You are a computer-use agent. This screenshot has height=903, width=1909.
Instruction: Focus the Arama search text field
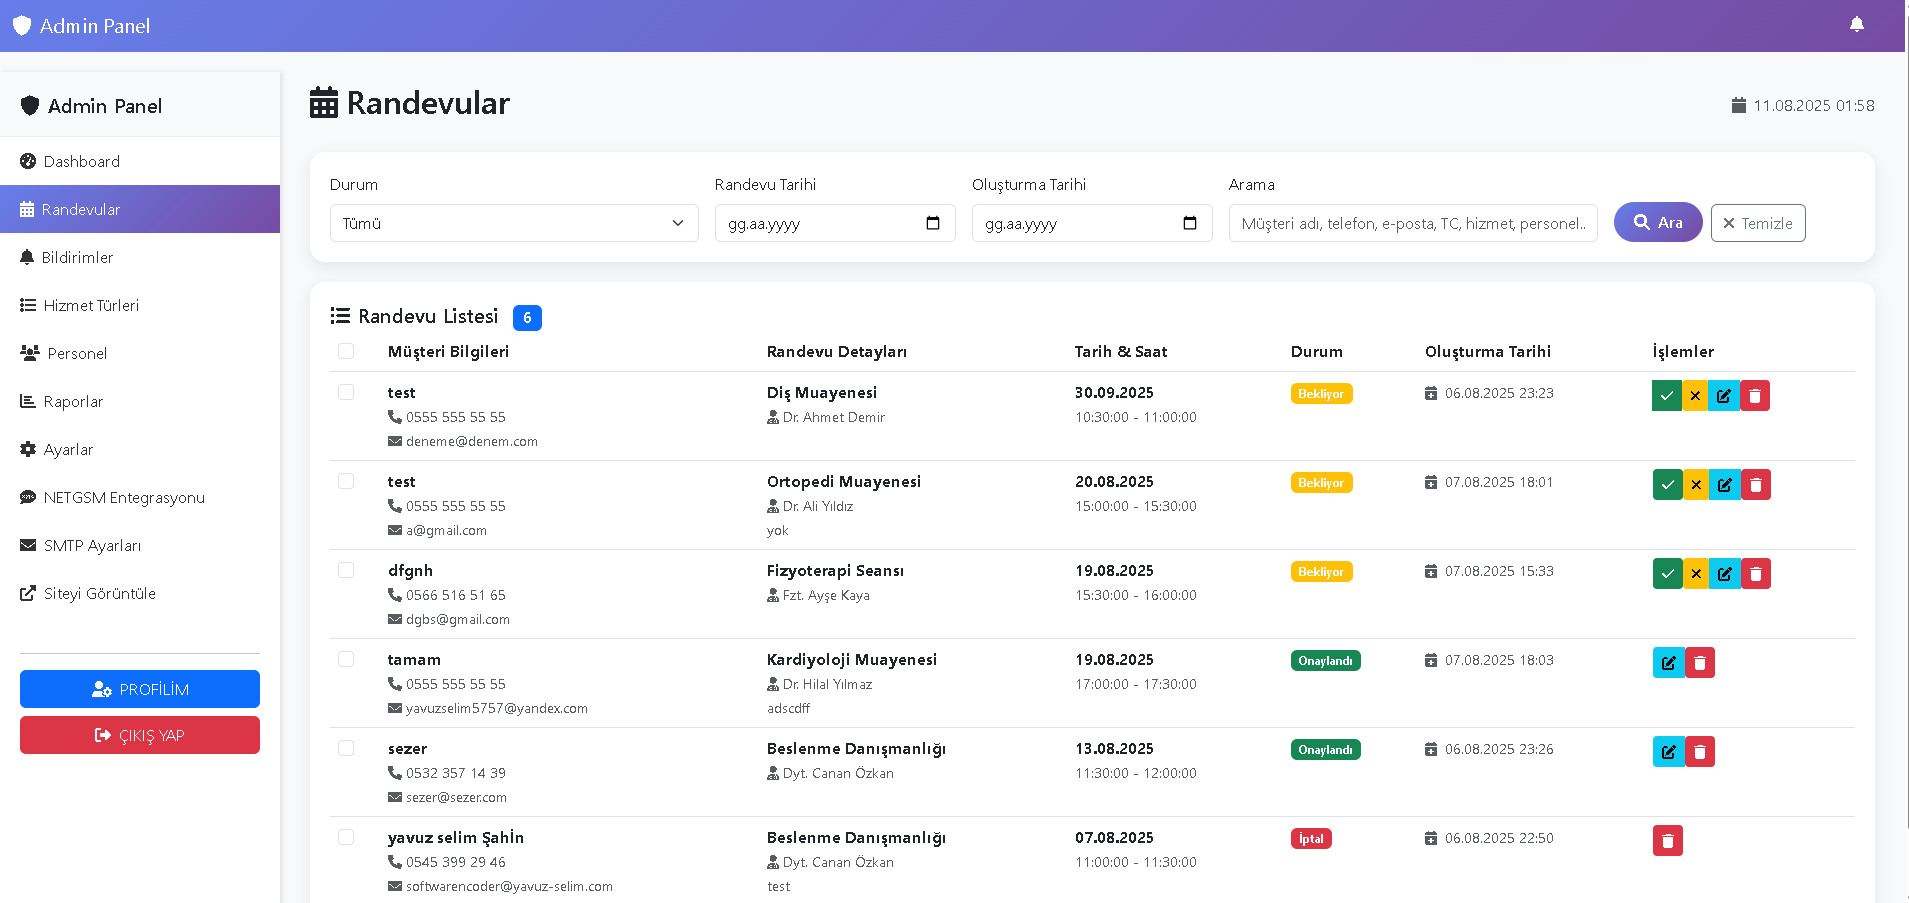1412,223
